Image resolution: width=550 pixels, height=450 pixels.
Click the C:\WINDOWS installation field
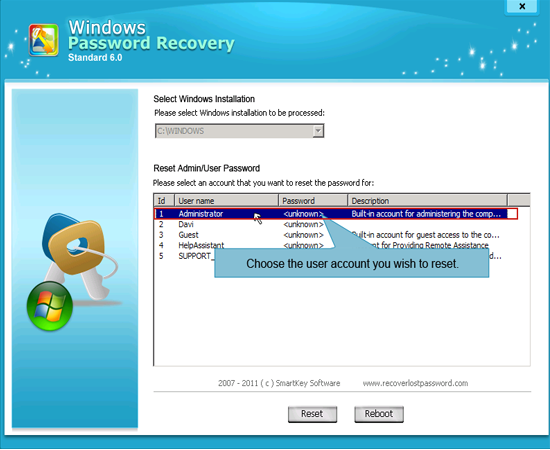pyautogui.click(x=239, y=131)
